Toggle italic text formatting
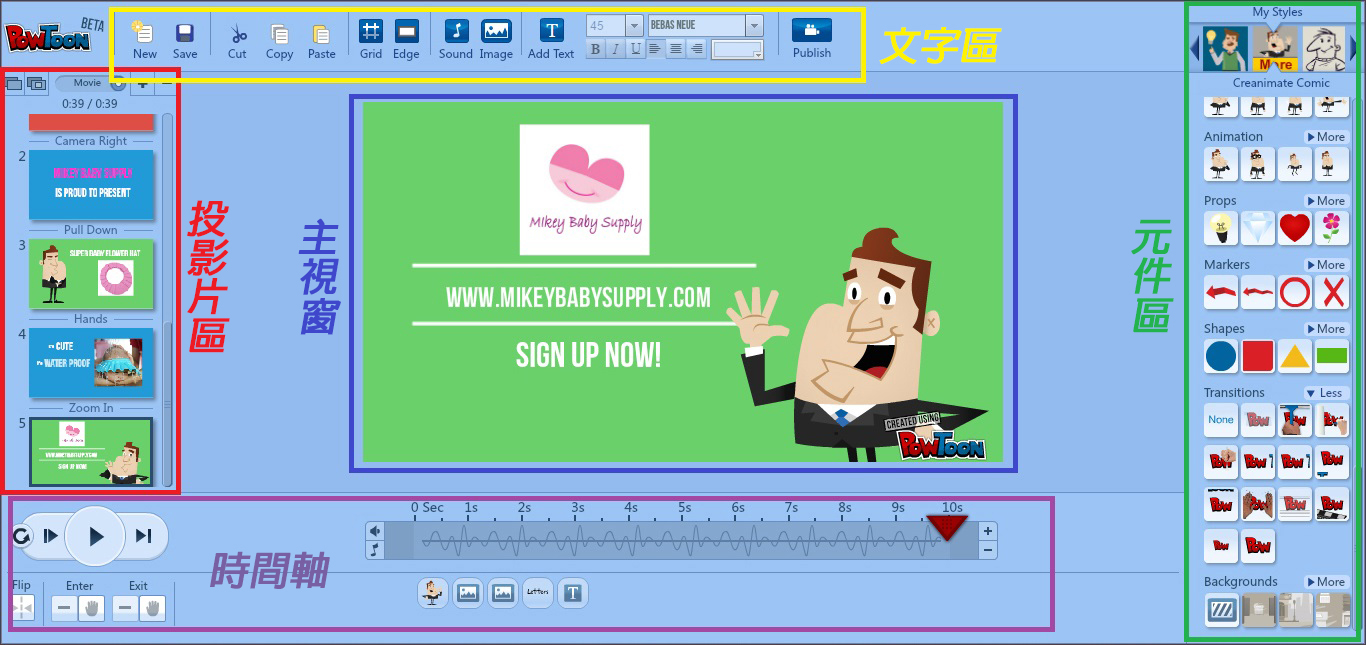The height and width of the screenshot is (645, 1366). tap(615, 48)
